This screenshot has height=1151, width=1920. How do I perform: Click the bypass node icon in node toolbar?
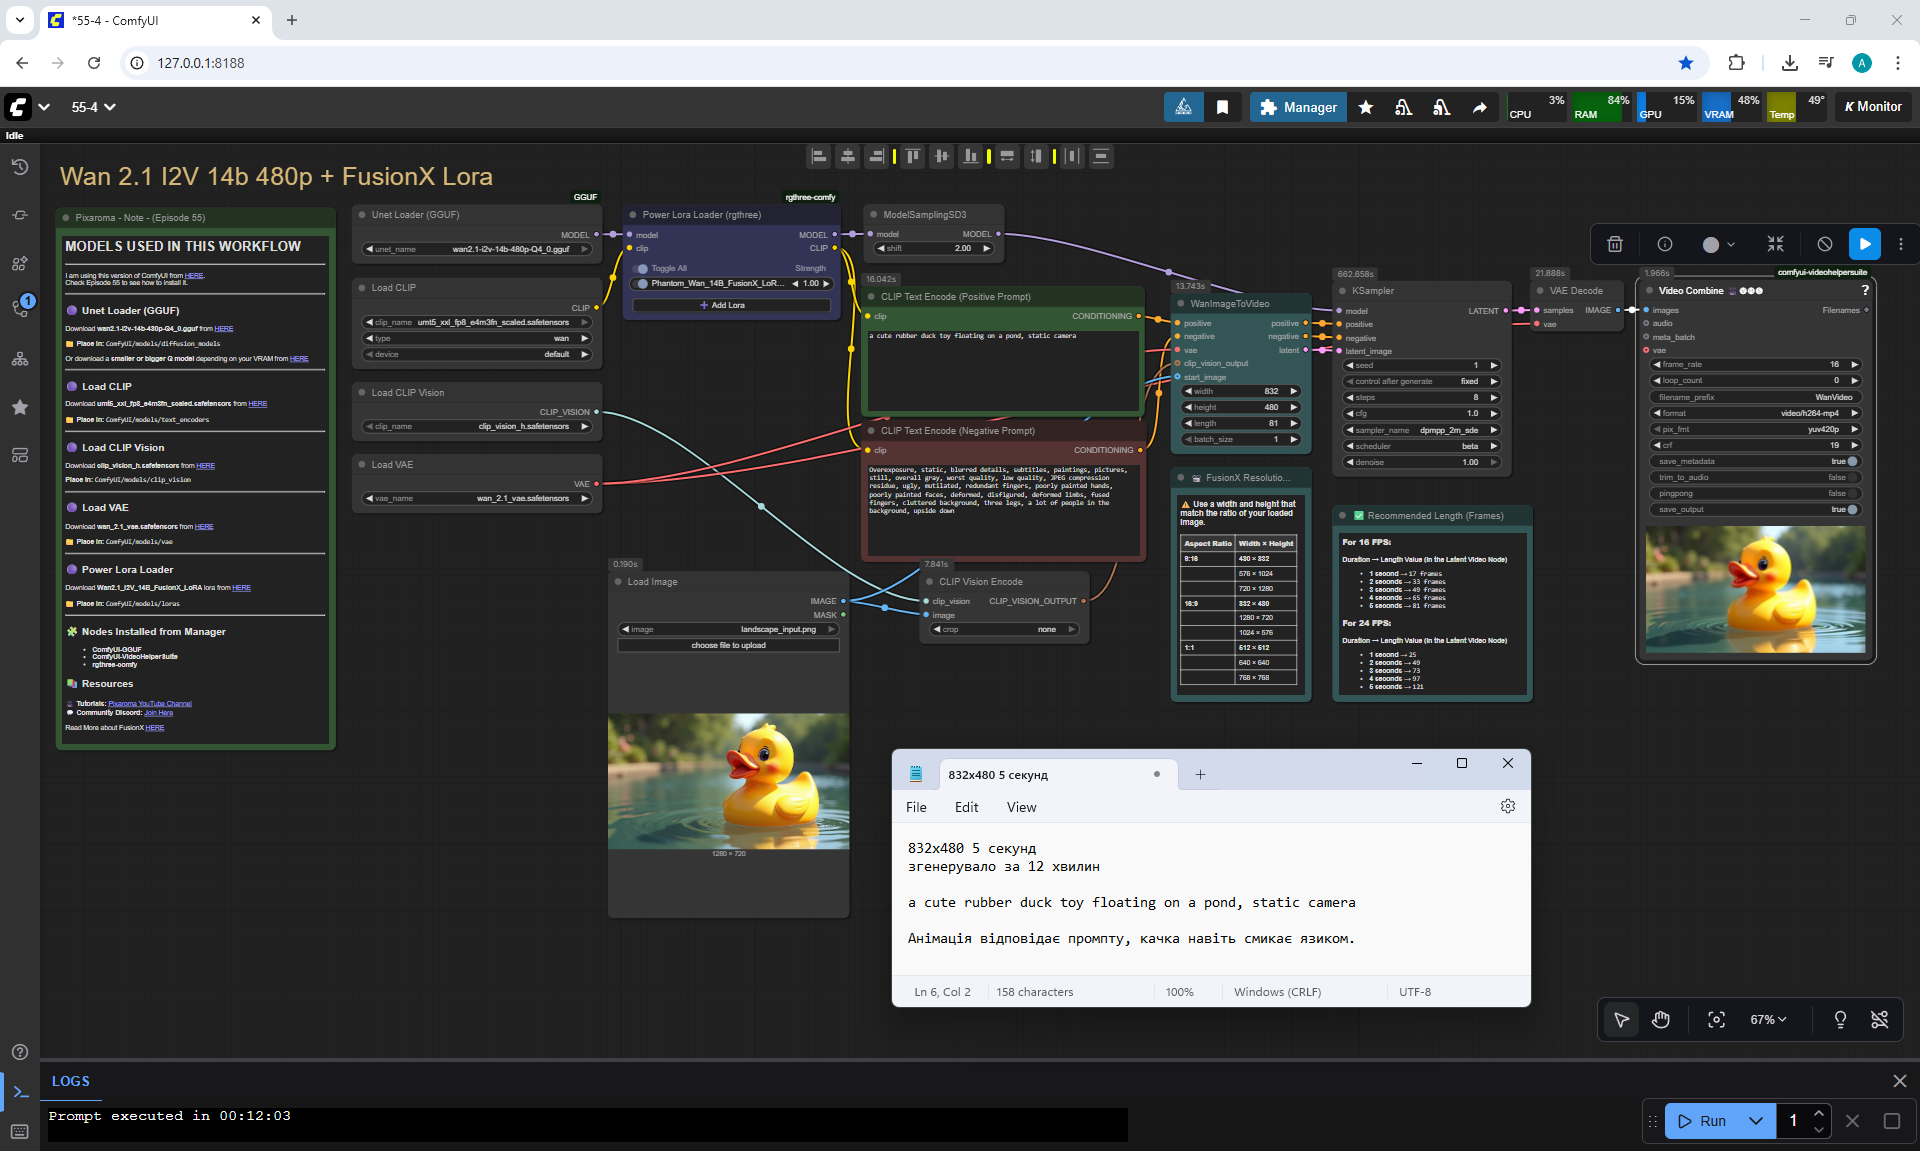(x=1825, y=244)
